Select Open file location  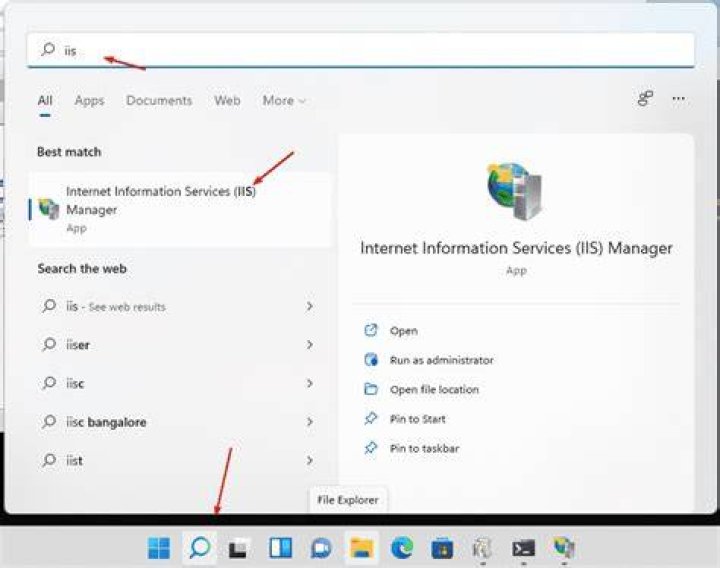tap(434, 389)
